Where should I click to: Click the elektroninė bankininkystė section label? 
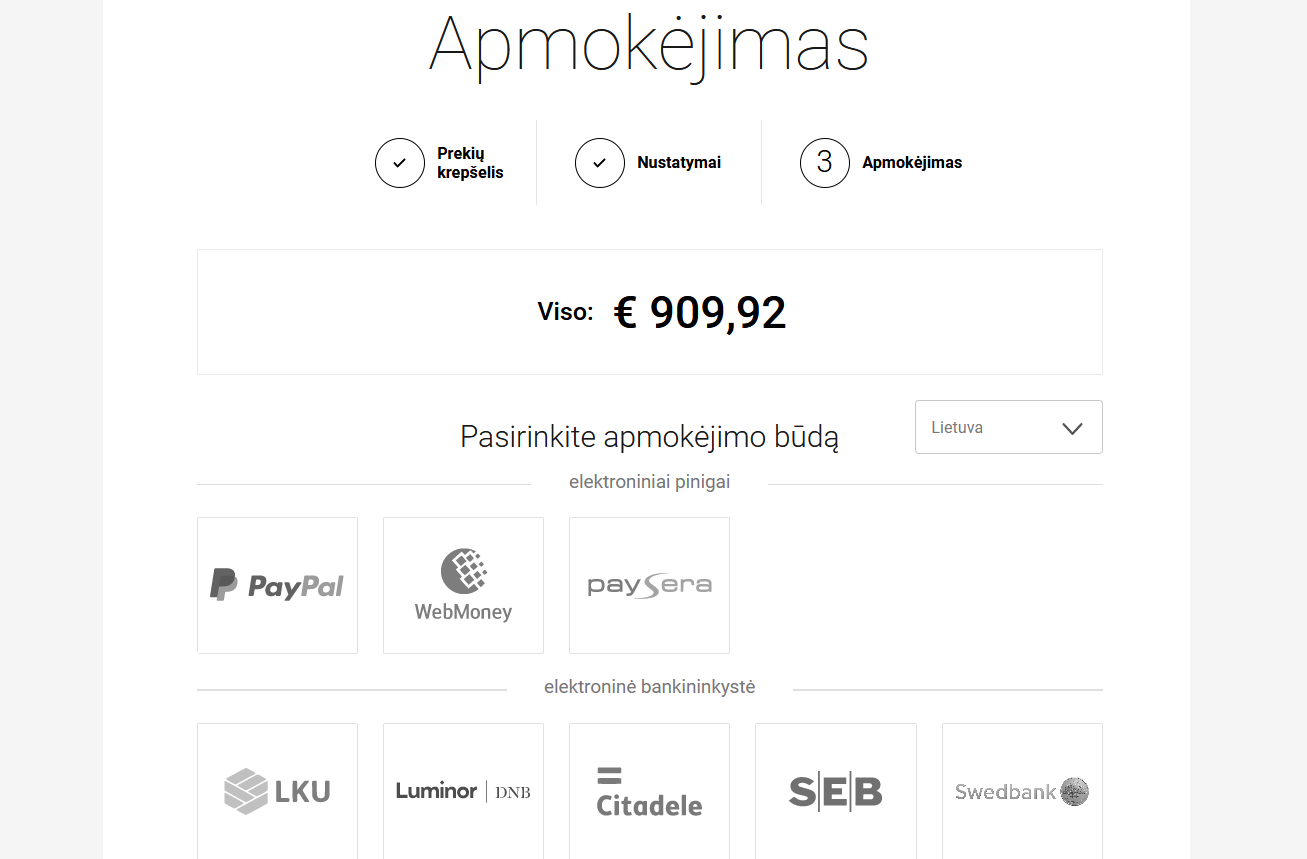pyautogui.click(x=650, y=687)
